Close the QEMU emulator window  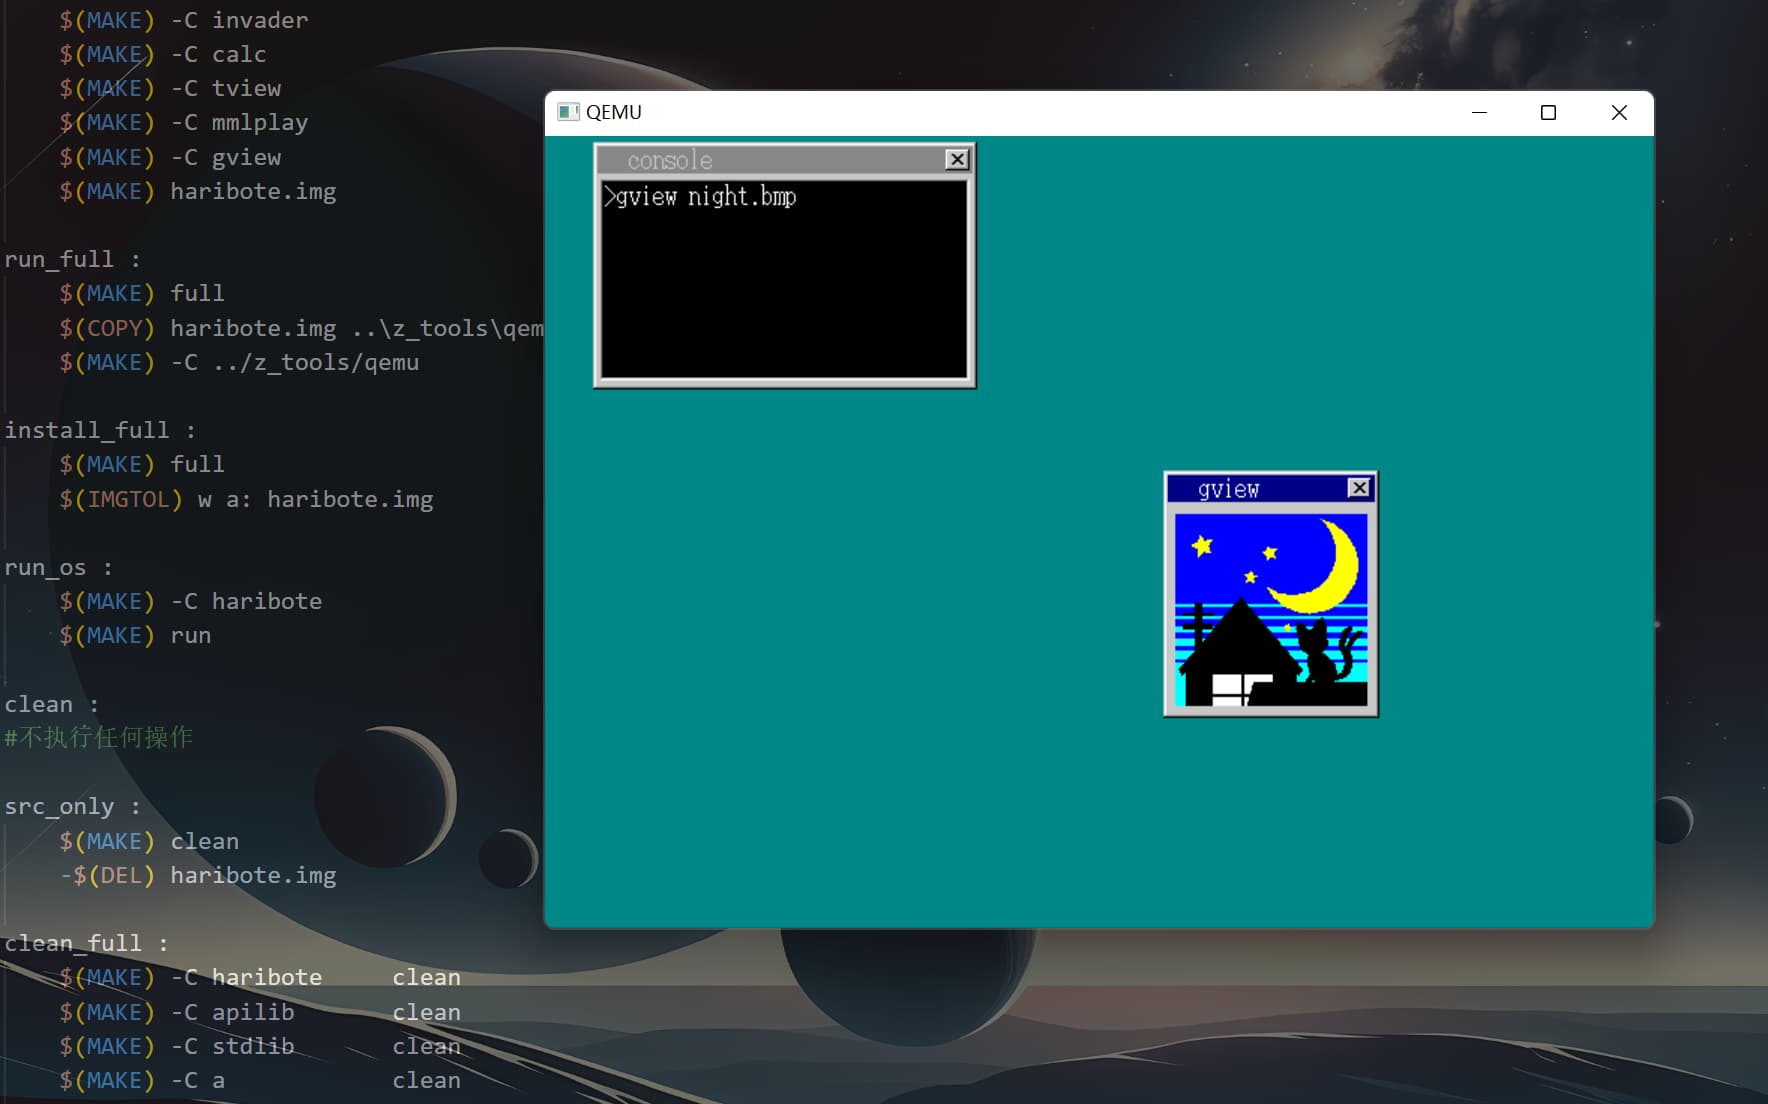[x=1618, y=113]
